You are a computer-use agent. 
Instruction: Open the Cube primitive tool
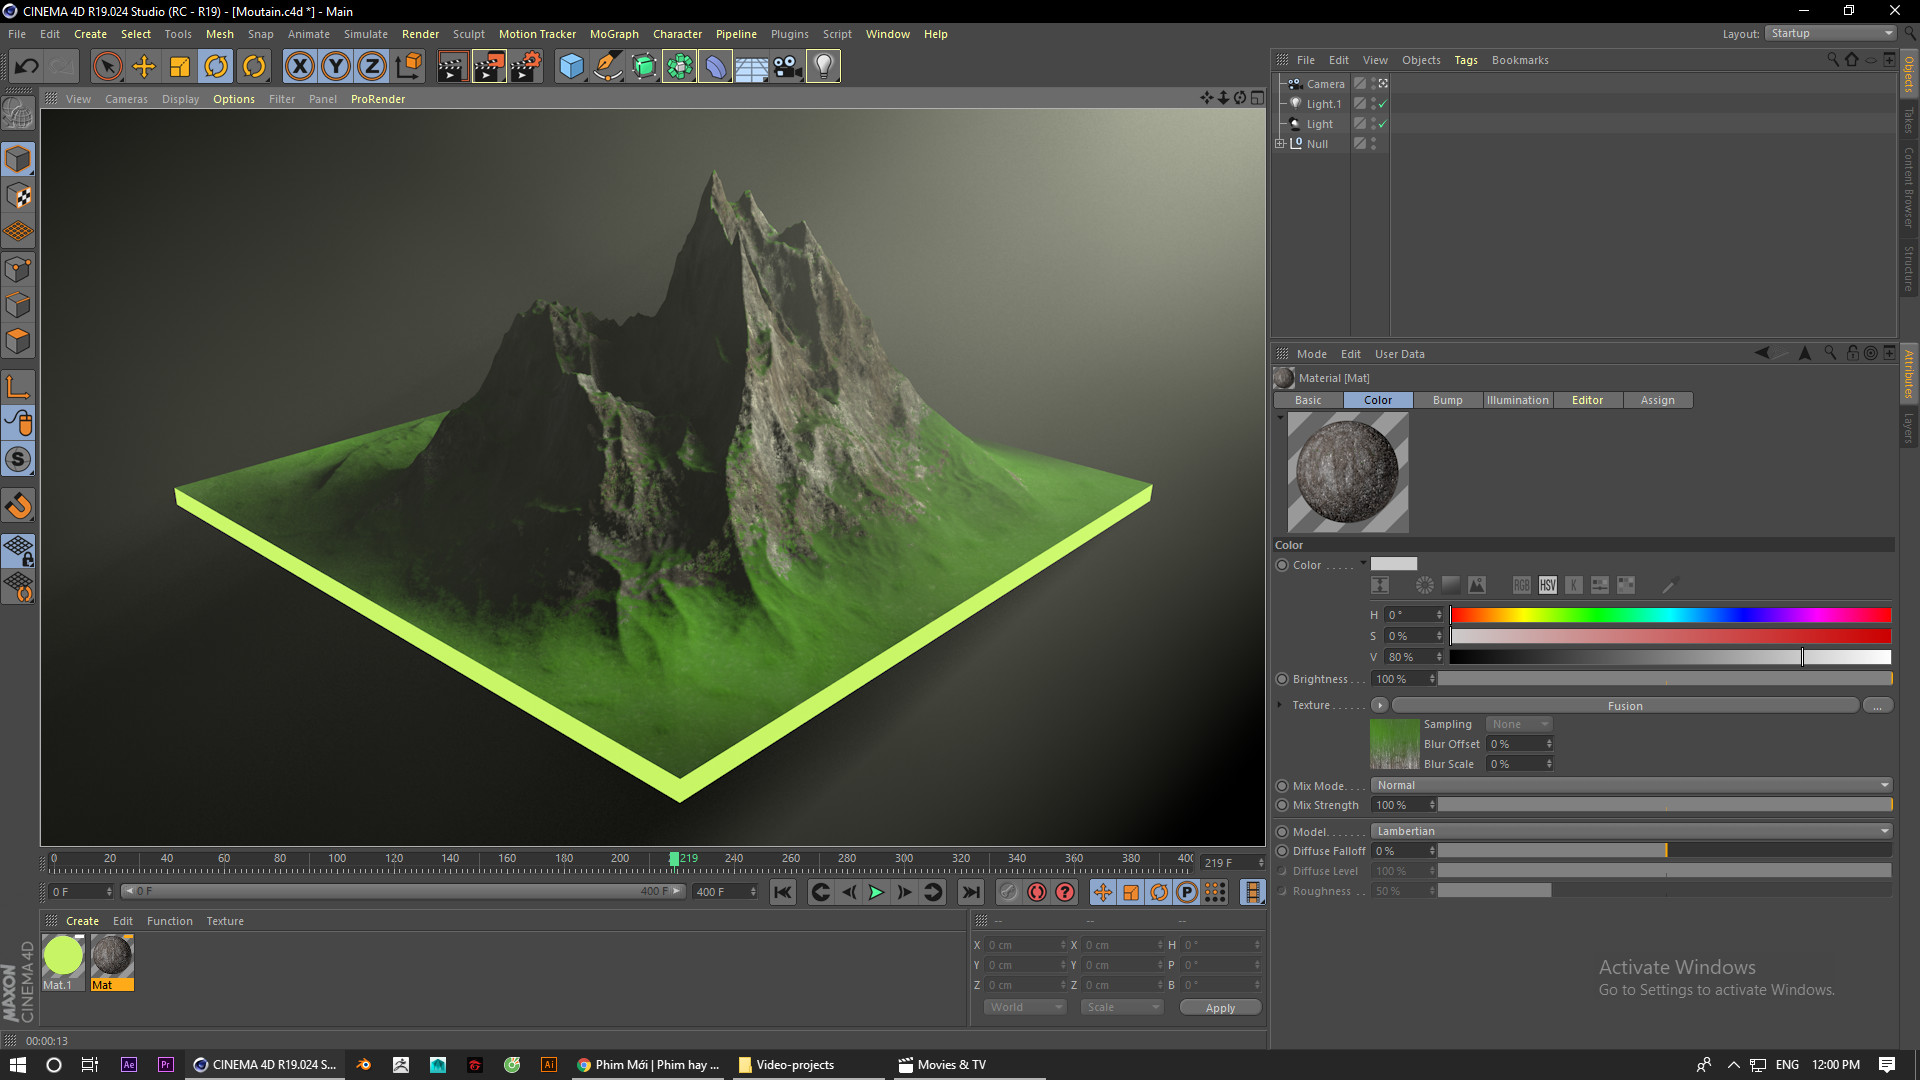572,66
